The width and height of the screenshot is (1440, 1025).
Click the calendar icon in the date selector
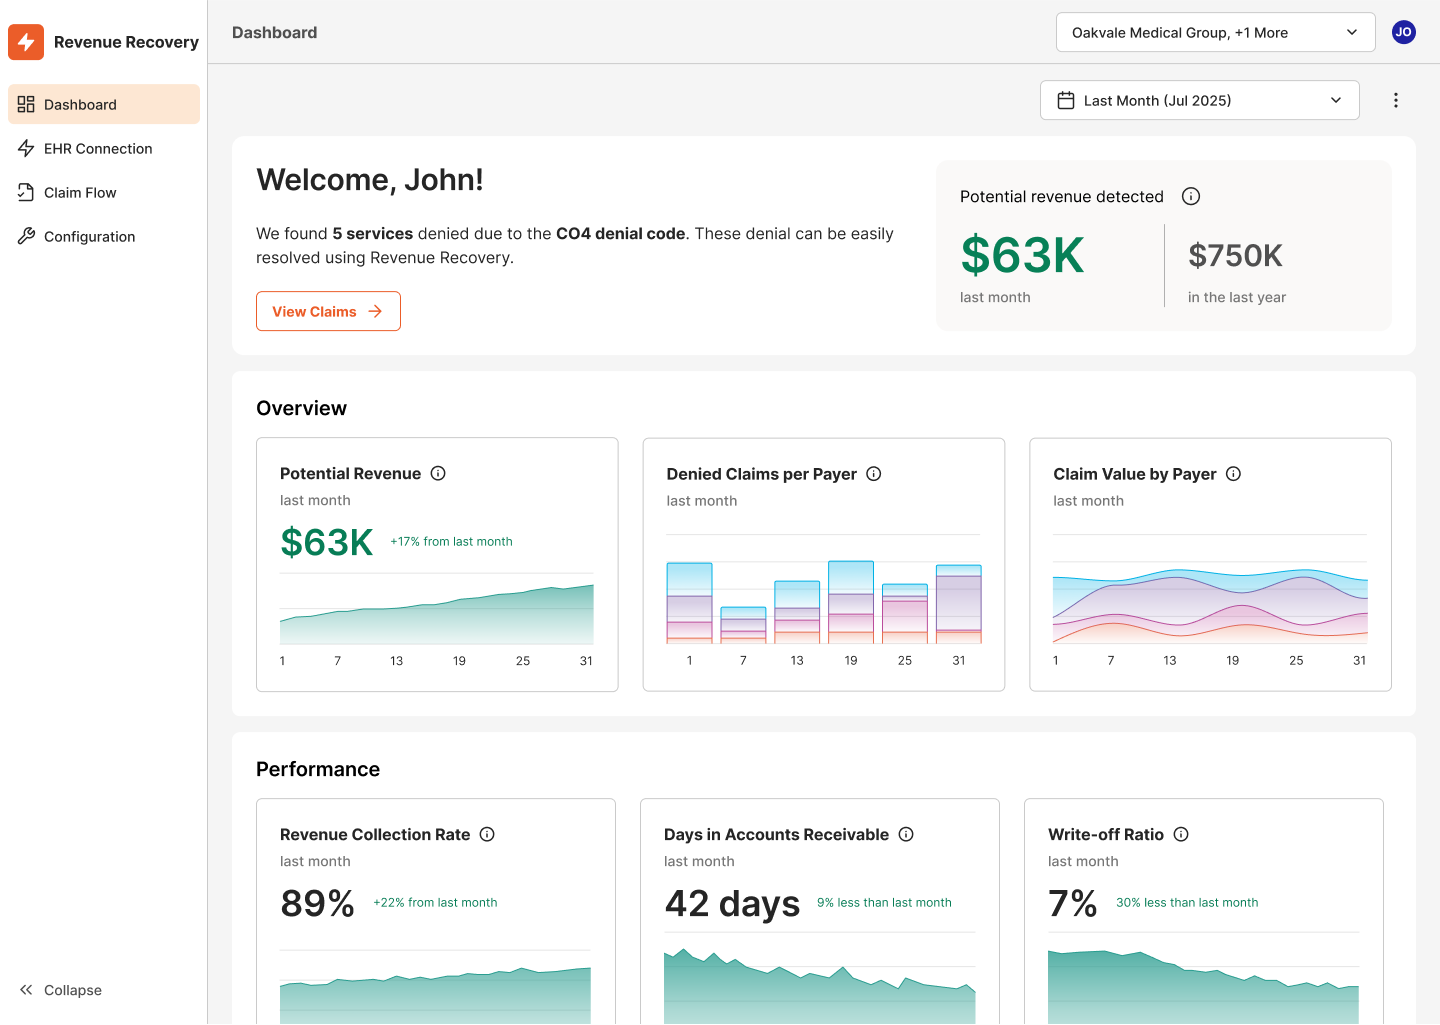point(1065,100)
